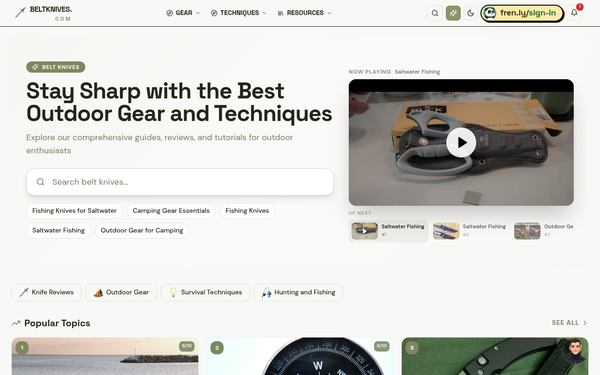Open popular topic card with compass
Viewport: 600px width, 375px height.
pyautogui.click(x=300, y=356)
